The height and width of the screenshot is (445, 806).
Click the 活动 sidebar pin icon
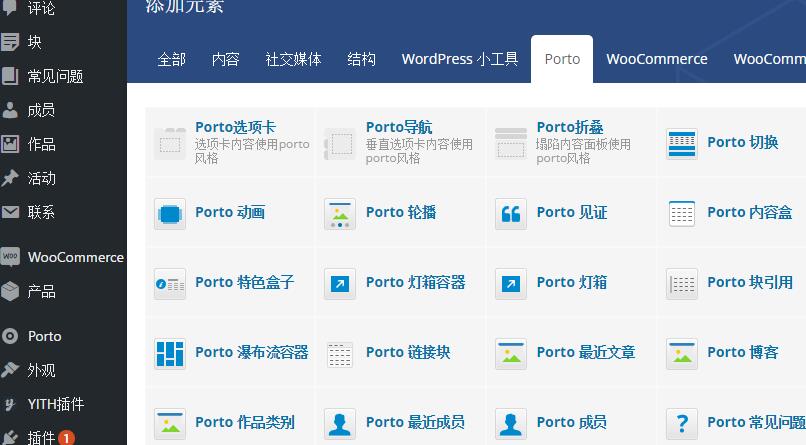tap(10, 178)
